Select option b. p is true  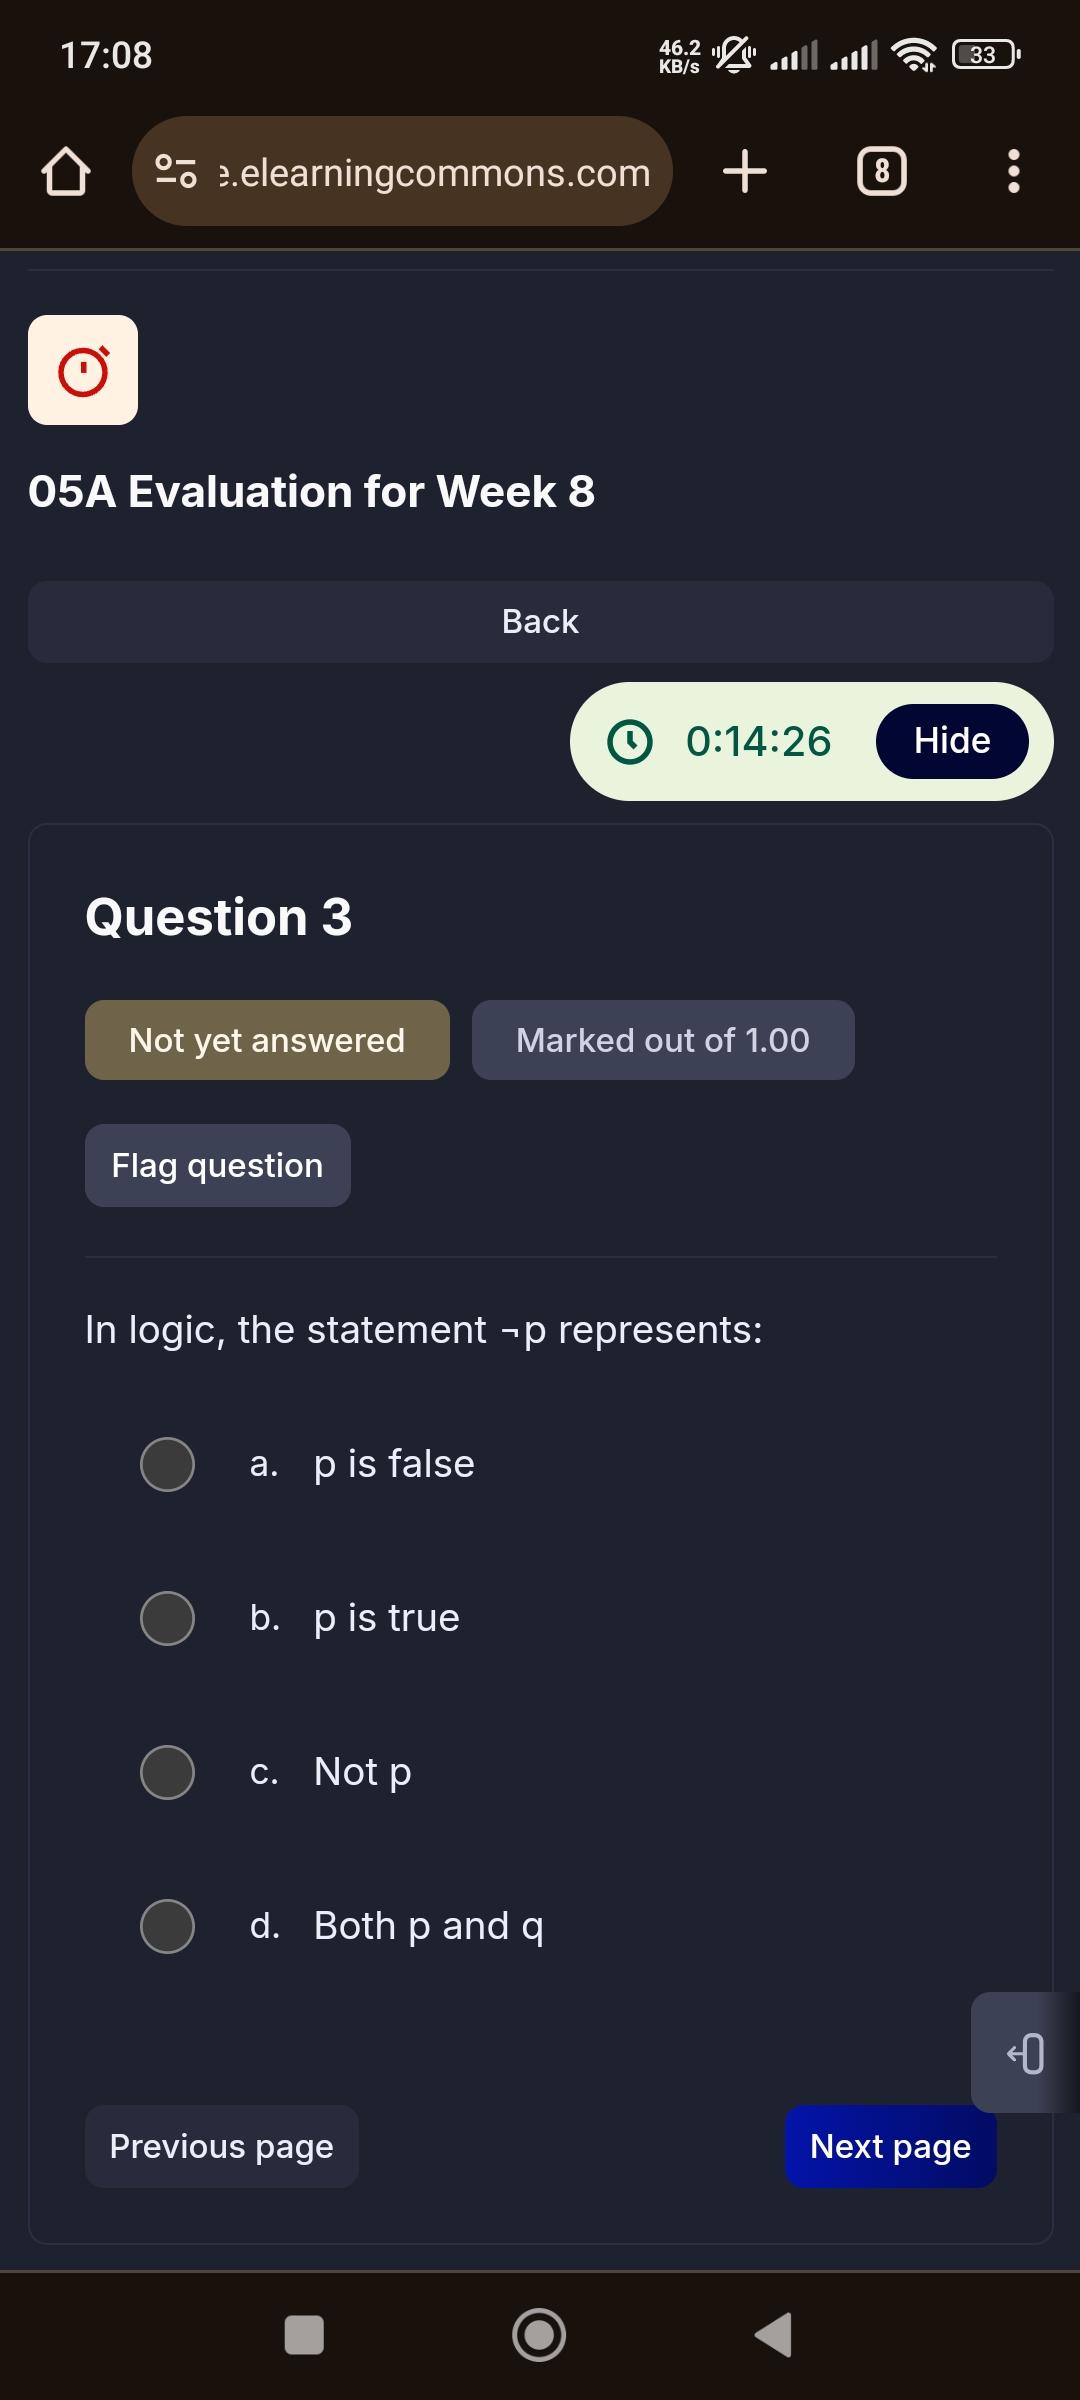pos(167,1618)
